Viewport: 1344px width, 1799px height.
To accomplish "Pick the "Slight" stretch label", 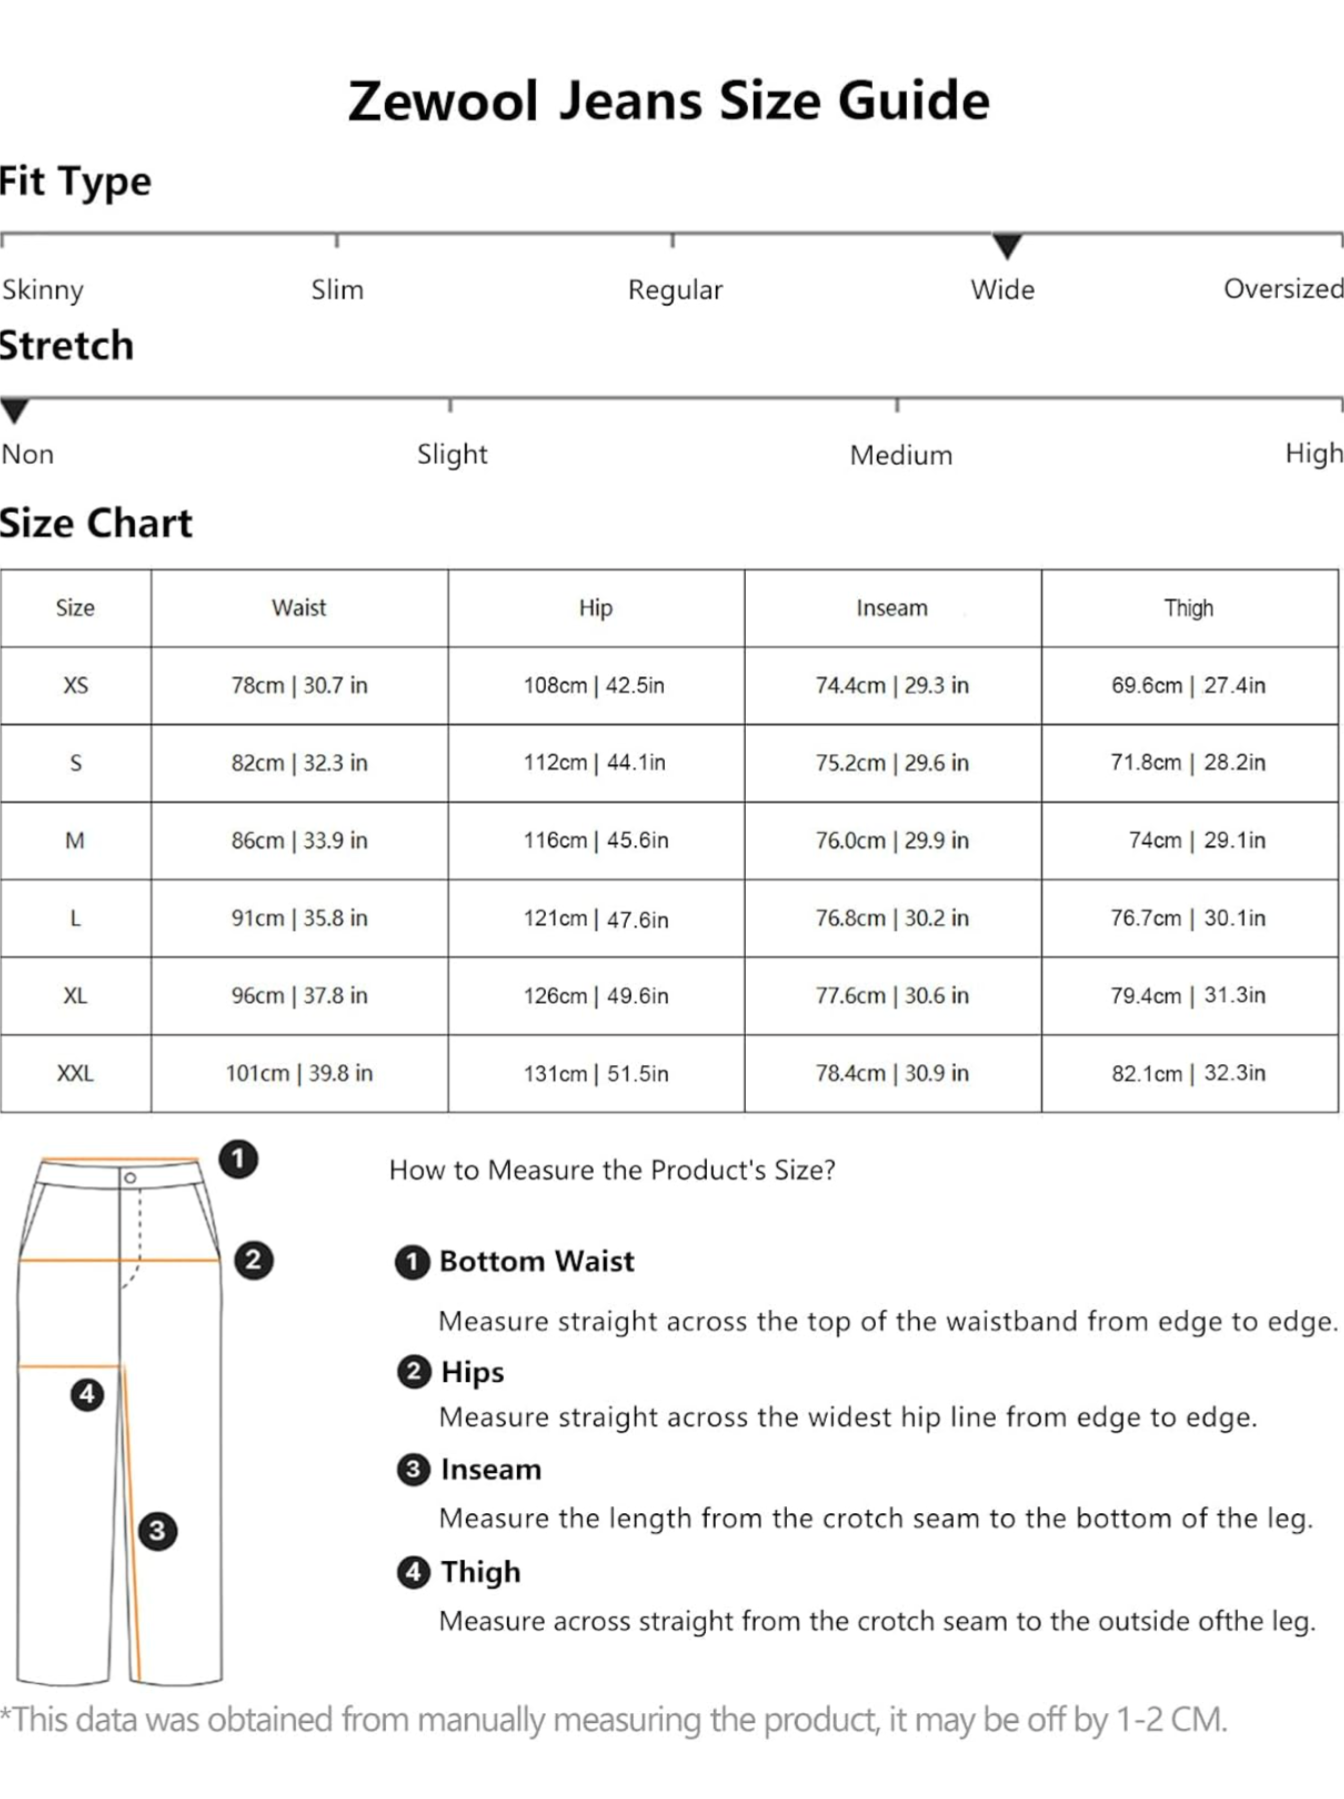I will [x=452, y=454].
